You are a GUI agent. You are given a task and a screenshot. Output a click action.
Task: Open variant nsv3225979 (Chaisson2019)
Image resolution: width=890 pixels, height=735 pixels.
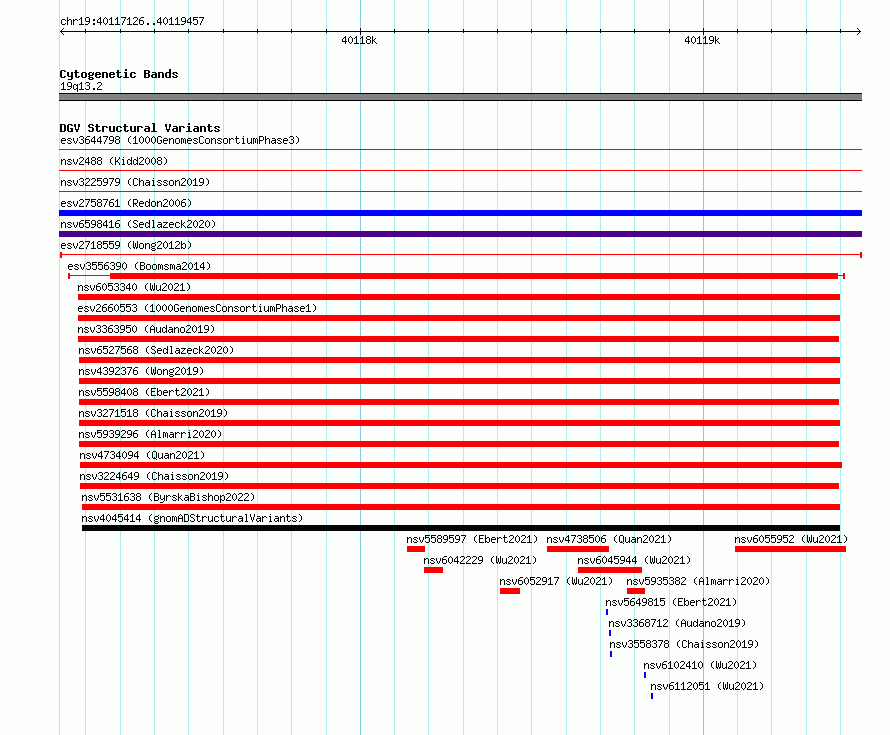135,182
